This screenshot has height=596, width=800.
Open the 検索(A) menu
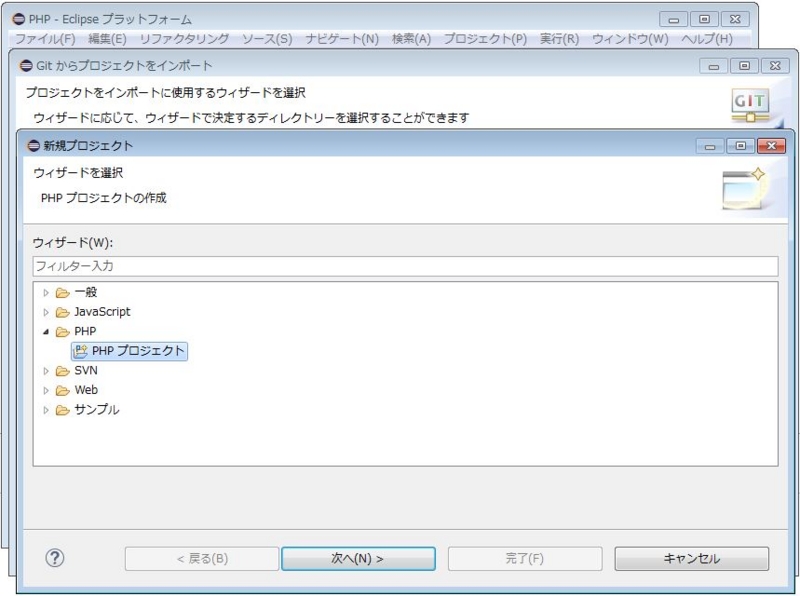[411, 39]
